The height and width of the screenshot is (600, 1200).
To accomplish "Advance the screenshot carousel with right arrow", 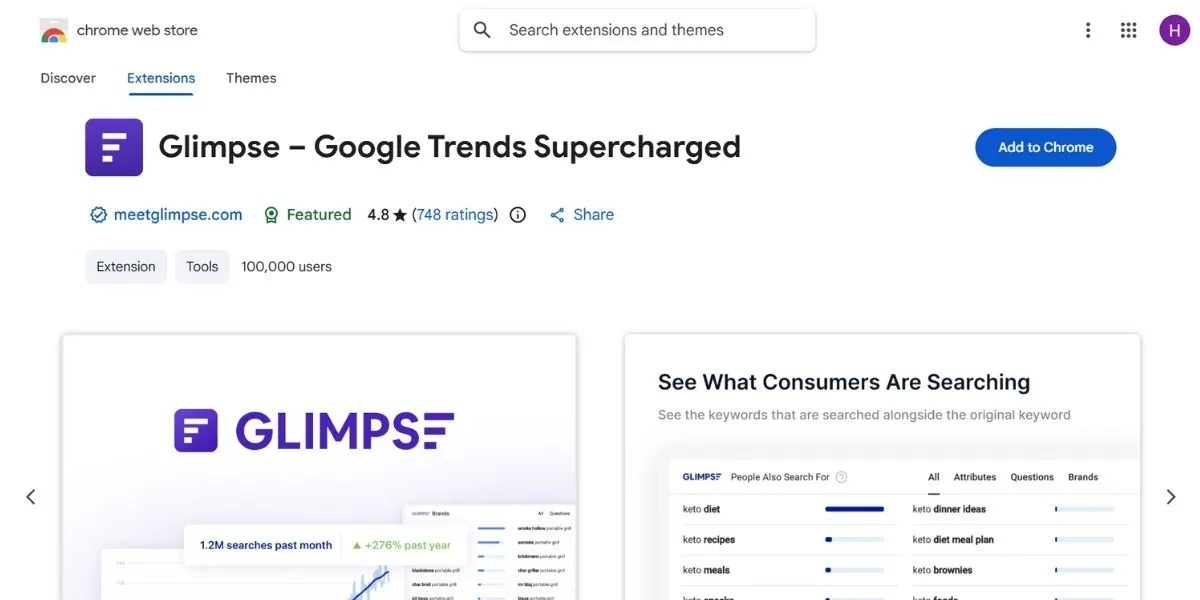I will [1170, 496].
